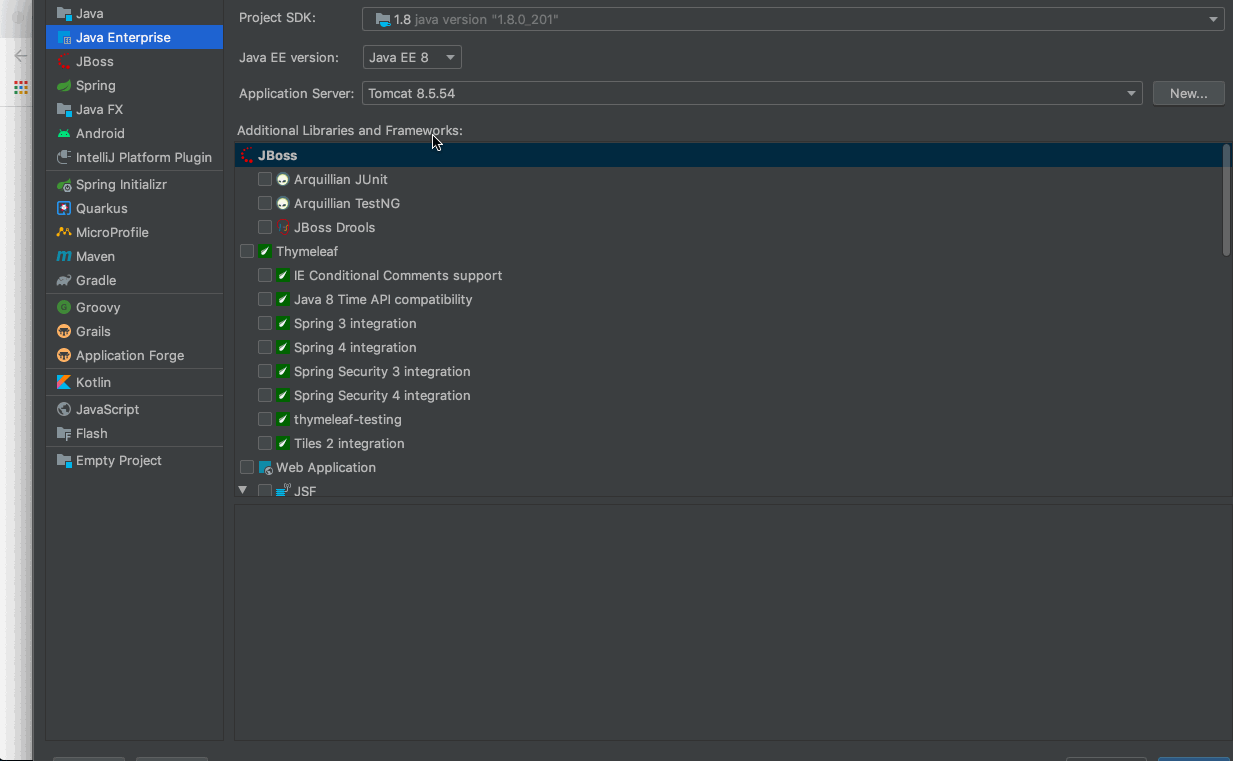Image resolution: width=1233 pixels, height=761 pixels.
Task: Tick Spring Security 3 integration checkbox
Action: 265,372
